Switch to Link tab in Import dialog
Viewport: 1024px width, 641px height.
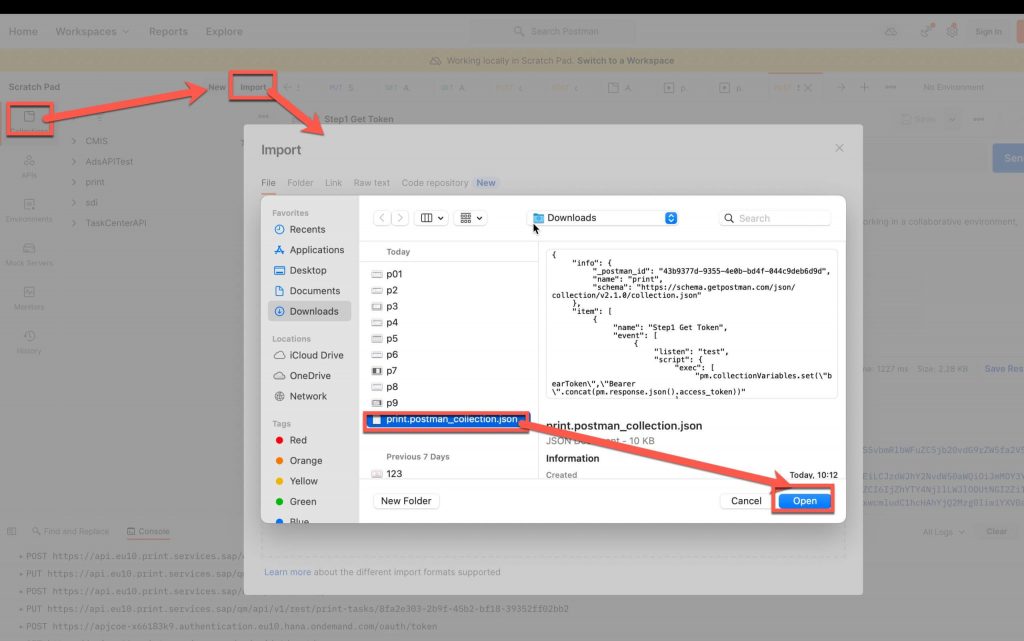[333, 183]
